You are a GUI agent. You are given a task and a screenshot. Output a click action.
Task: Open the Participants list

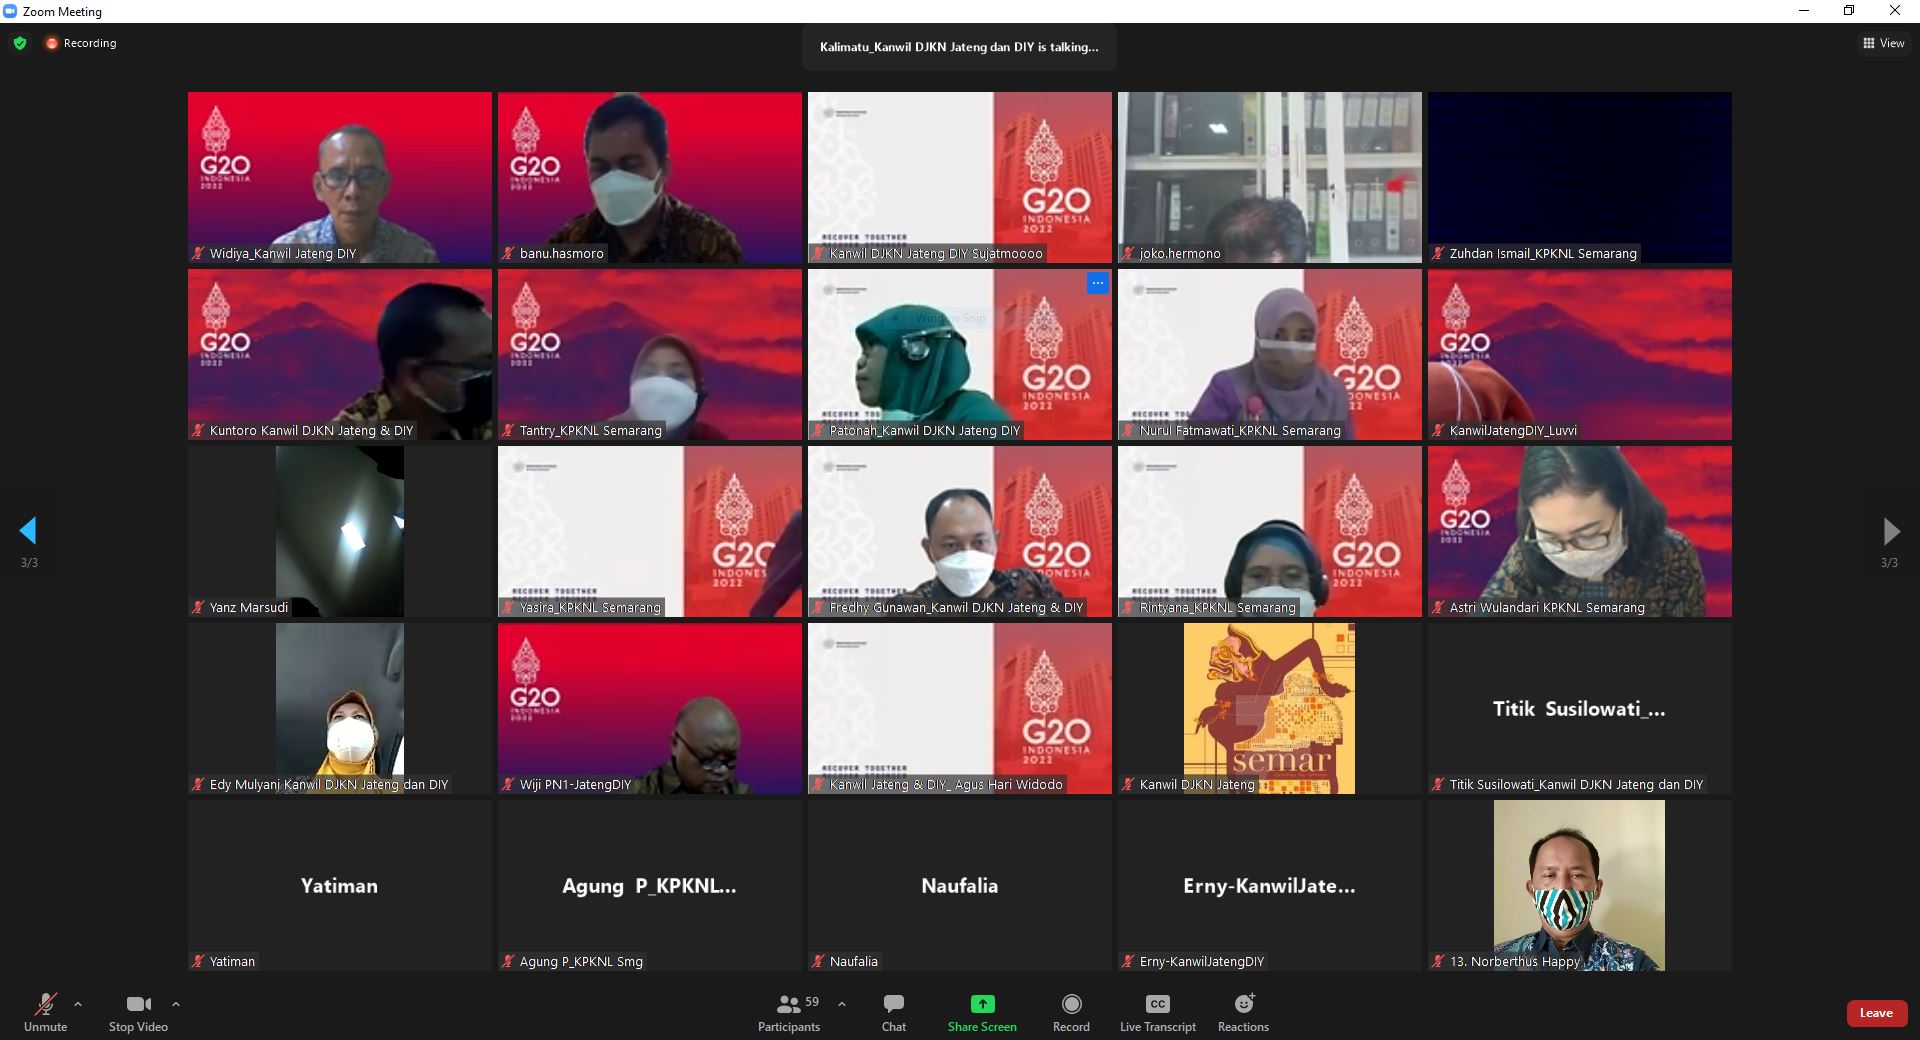click(790, 1004)
